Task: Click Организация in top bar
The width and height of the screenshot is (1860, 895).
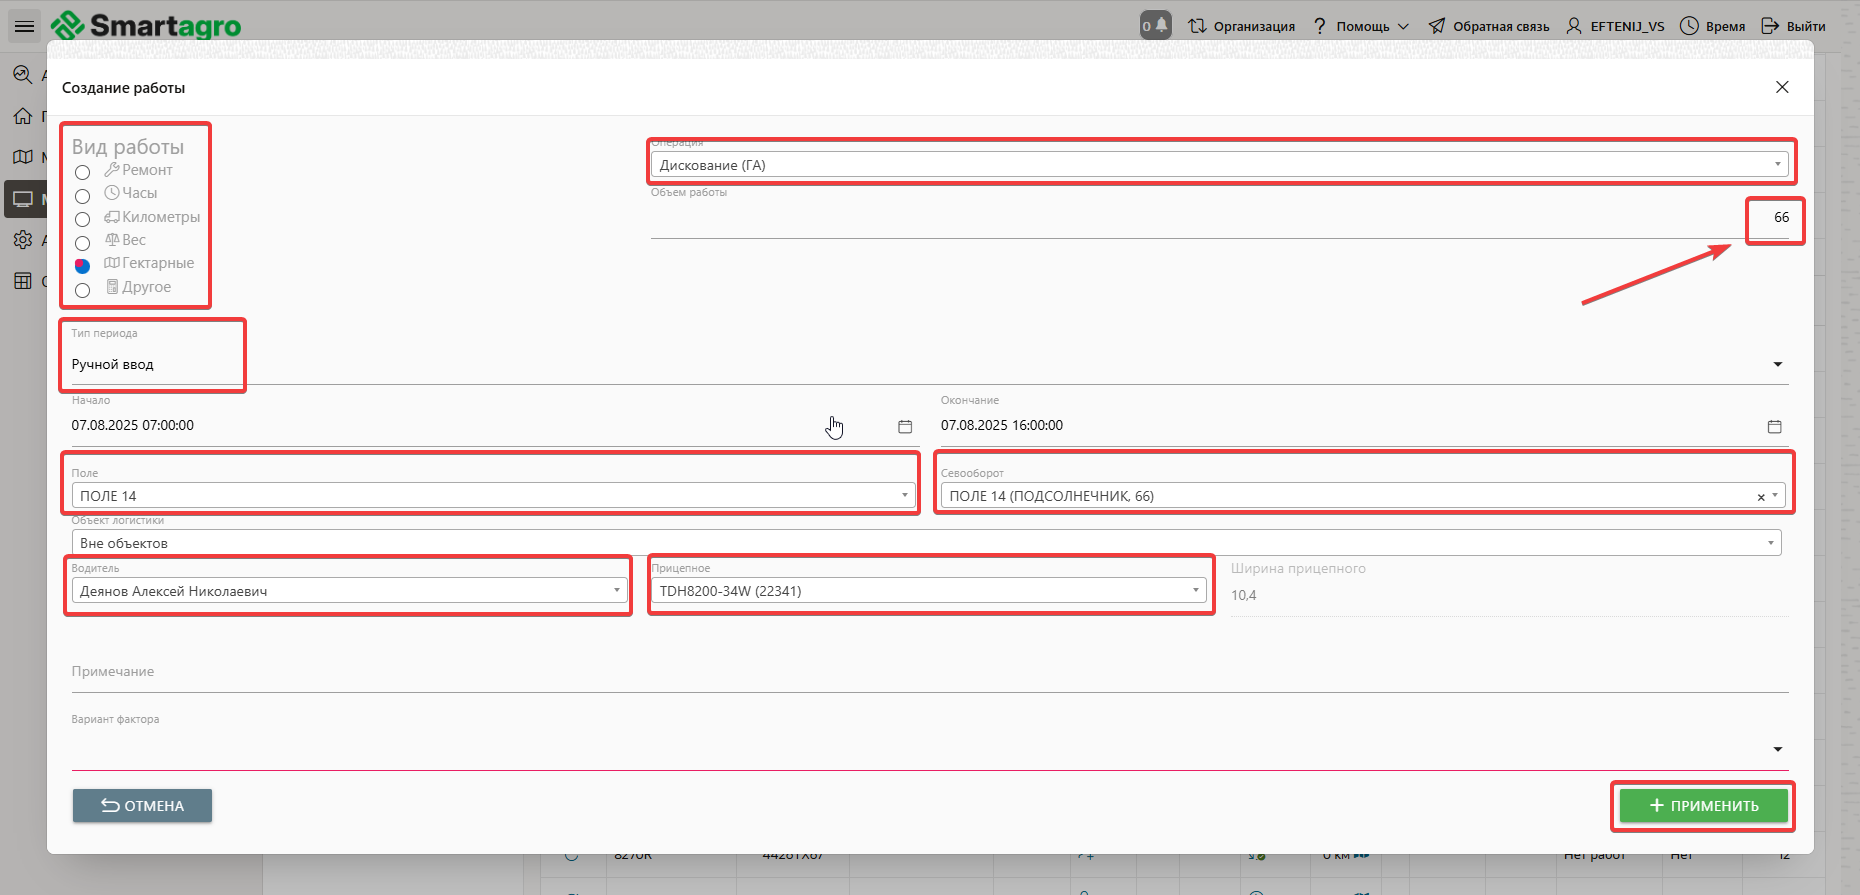Action: (1241, 26)
